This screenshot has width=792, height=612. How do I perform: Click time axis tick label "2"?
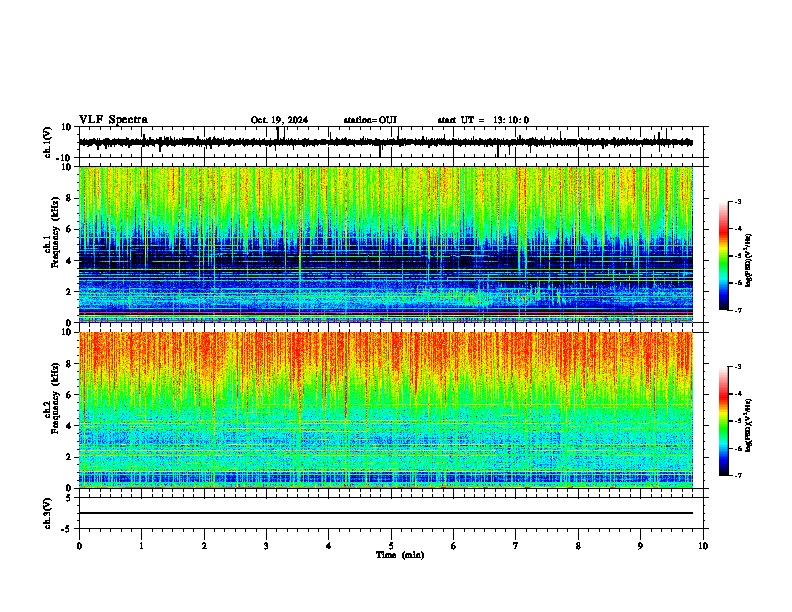pos(204,546)
